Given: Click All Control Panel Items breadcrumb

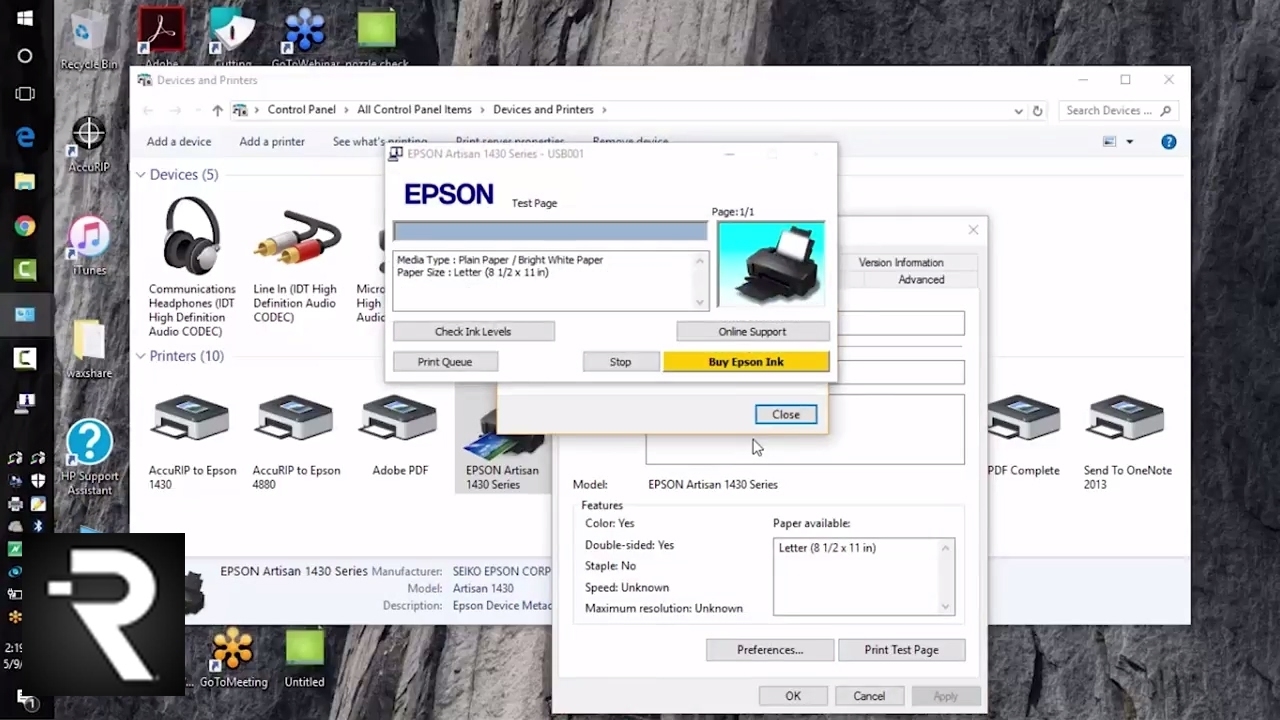Looking at the screenshot, I should (414, 110).
